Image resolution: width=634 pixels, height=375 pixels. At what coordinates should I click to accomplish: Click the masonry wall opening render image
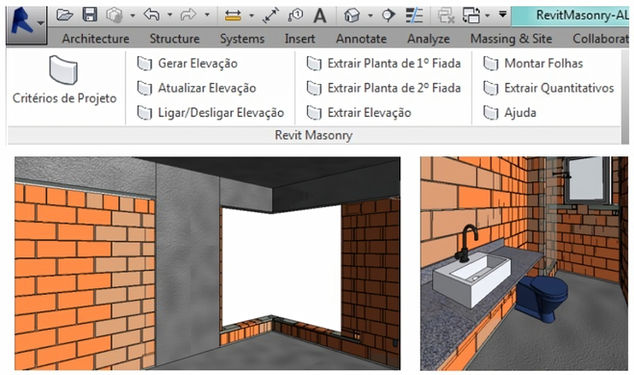pyautogui.click(x=207, y=263)
